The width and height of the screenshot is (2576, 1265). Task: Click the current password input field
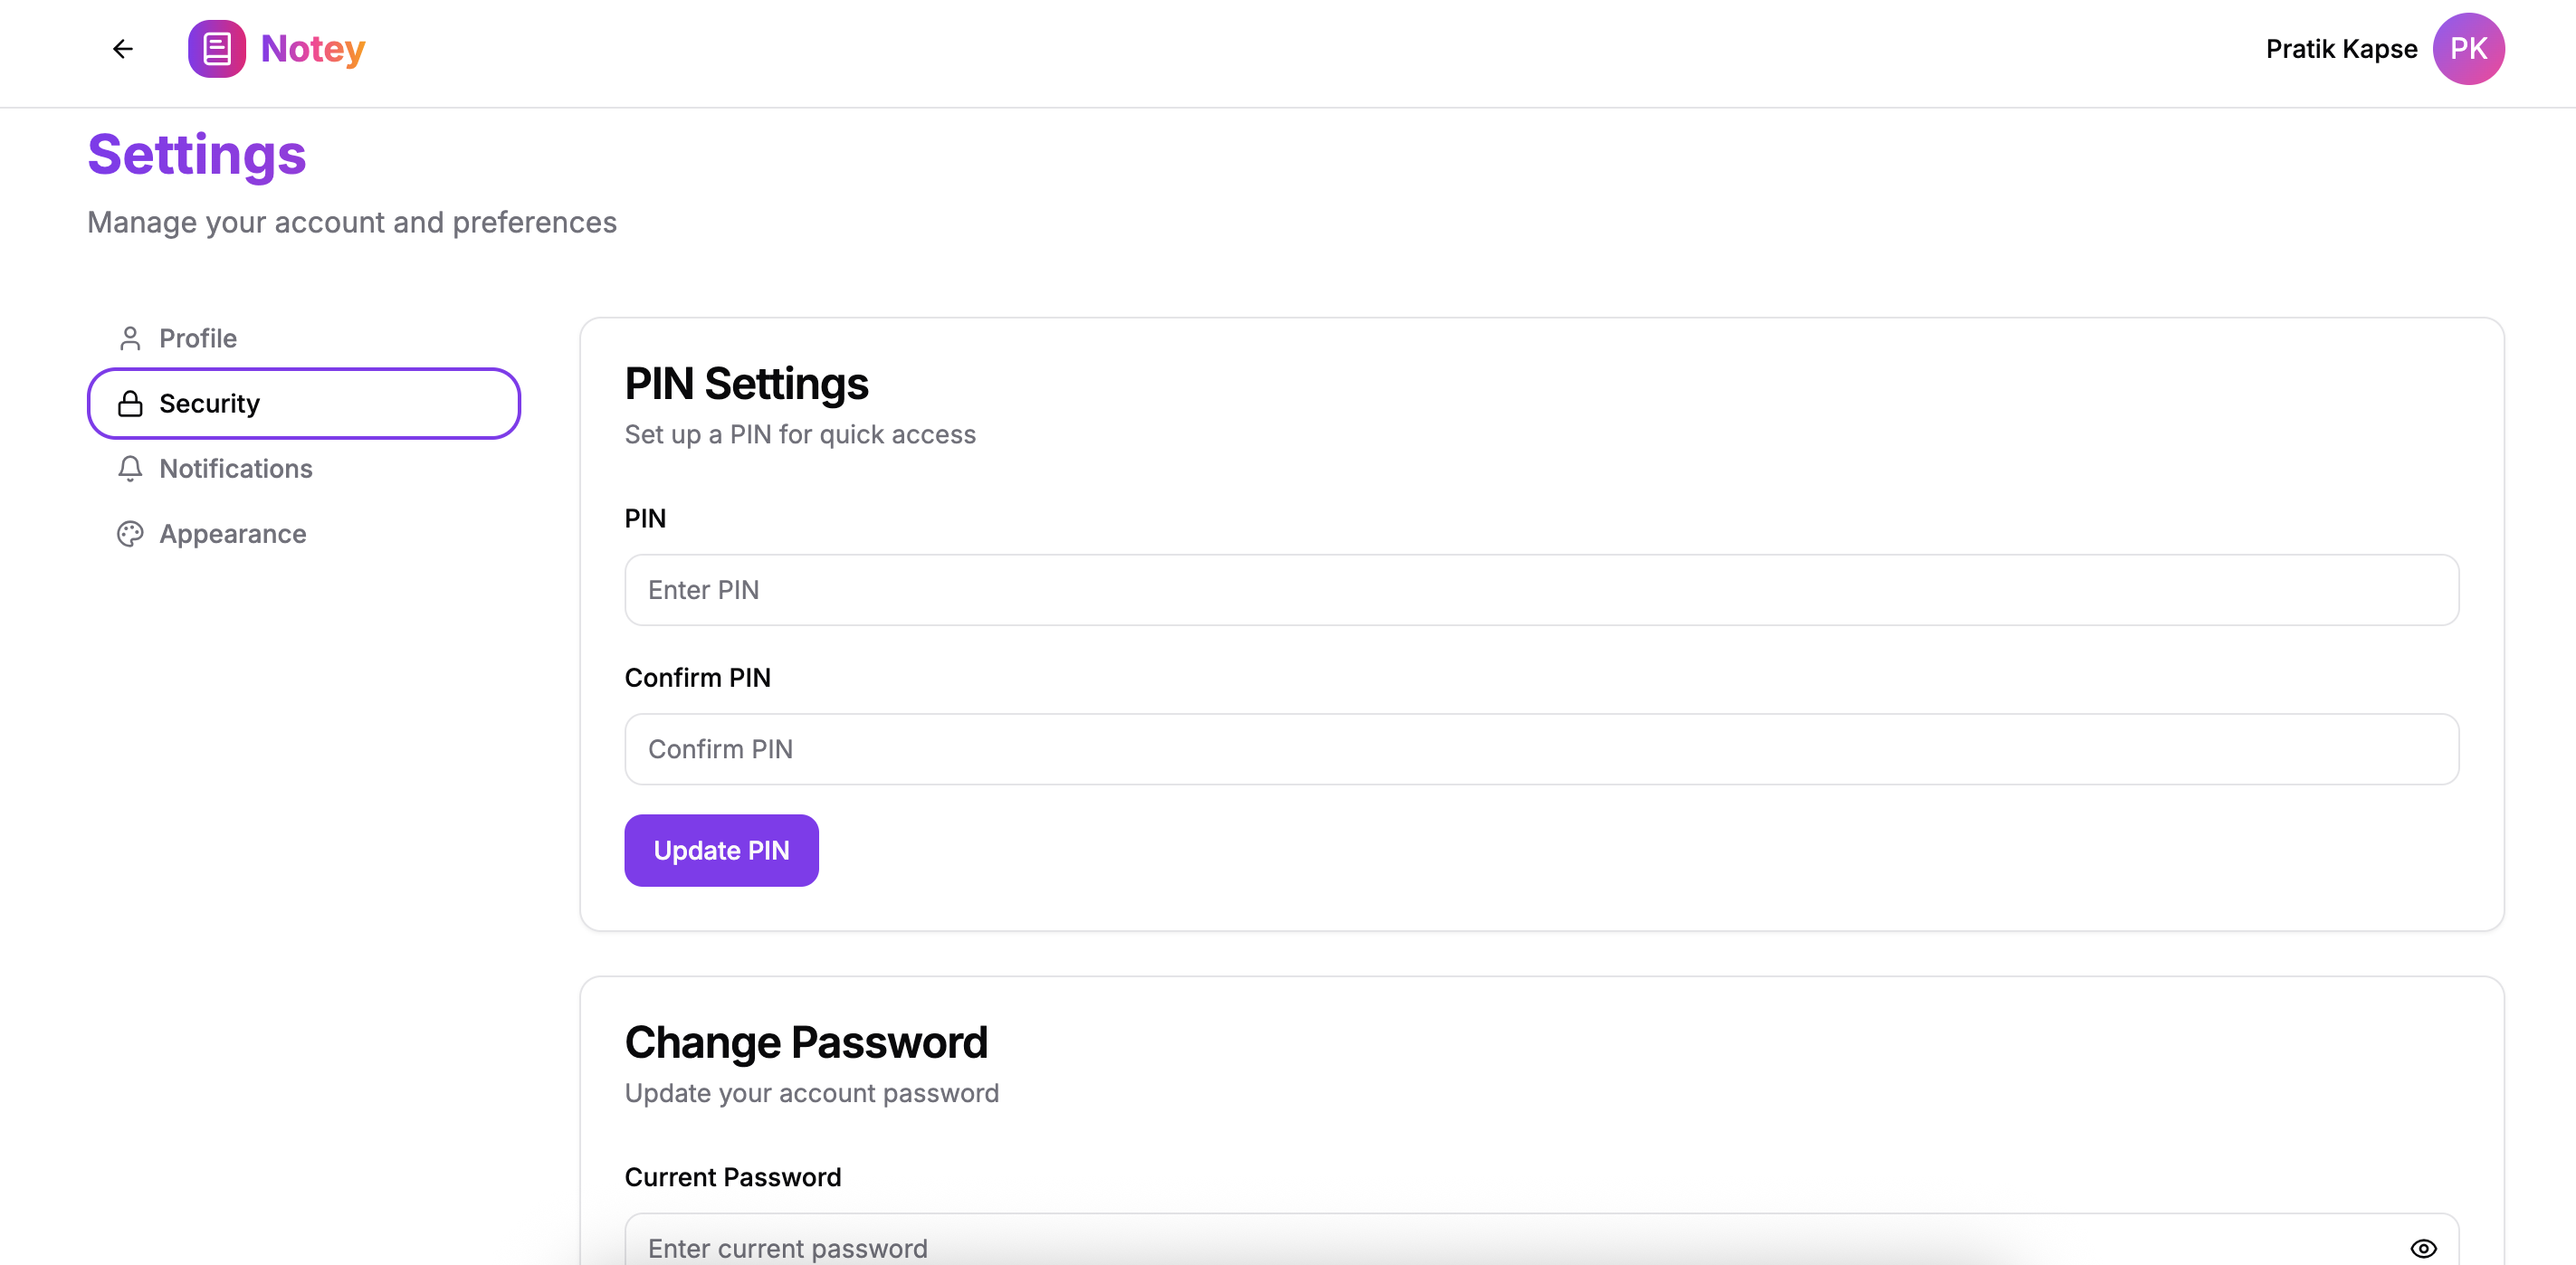pyautogui.click(x=1500, y=1245)
